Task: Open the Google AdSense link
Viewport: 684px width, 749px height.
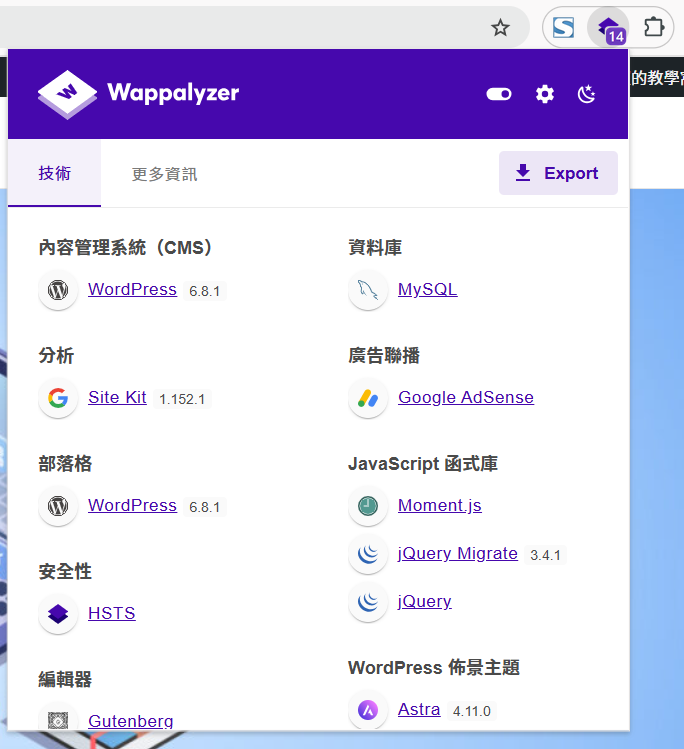Action: pyautogui.click(x=465, y=397)
